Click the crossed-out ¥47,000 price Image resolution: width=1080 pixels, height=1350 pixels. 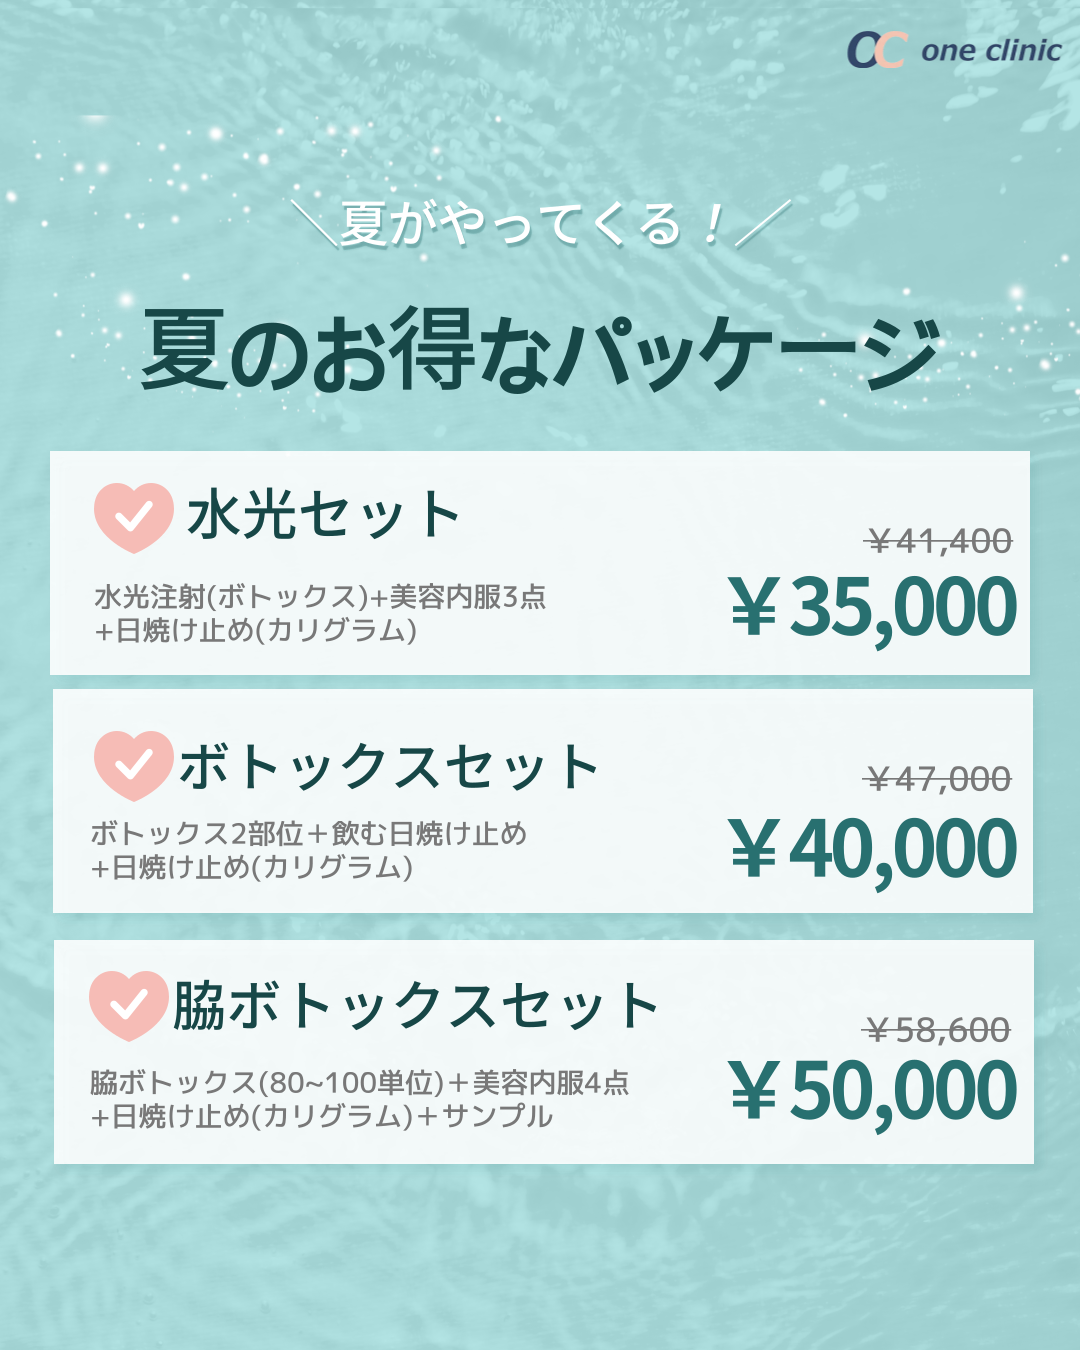[938, 778]
